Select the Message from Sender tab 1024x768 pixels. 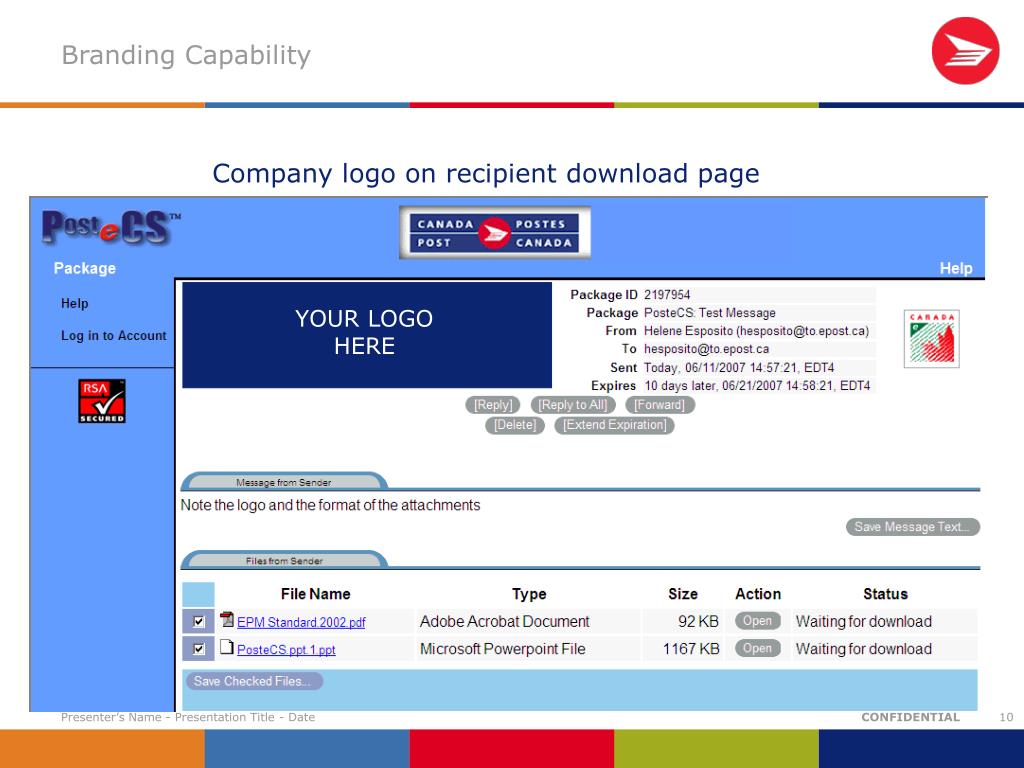pos(284,482)
